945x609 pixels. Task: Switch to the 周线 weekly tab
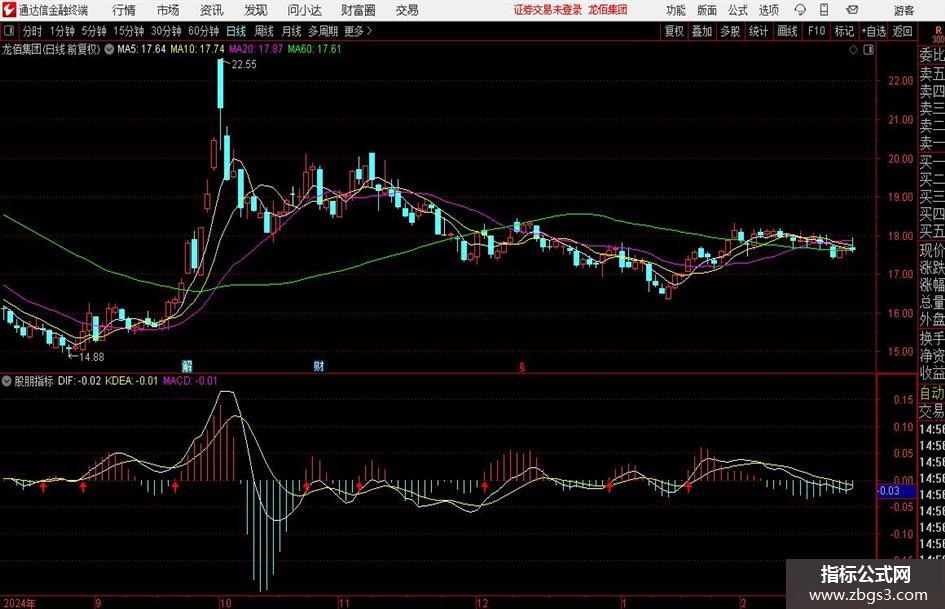pos(263,31)
